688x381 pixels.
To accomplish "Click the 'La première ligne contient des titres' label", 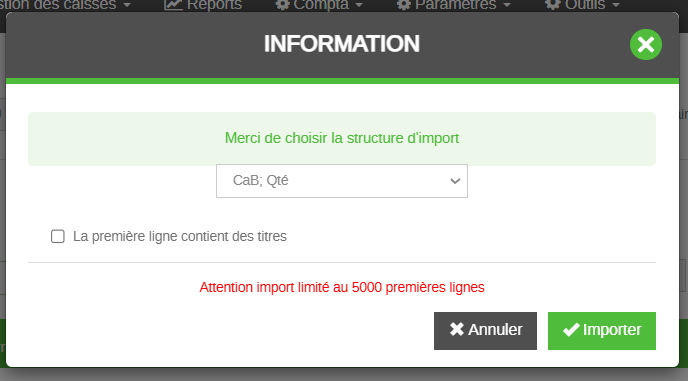I will 179,236.
